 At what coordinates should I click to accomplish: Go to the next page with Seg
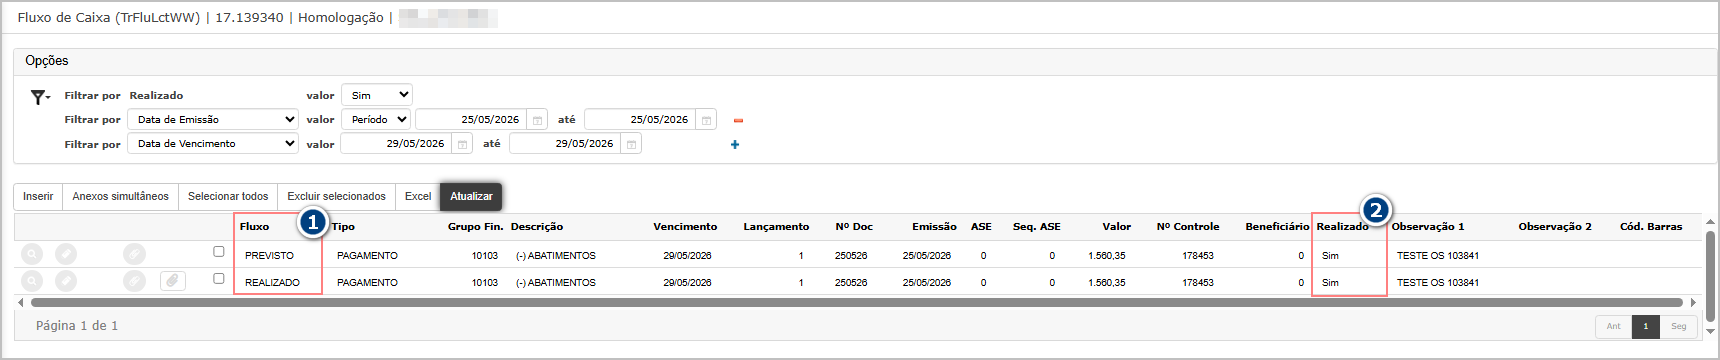(x=1678, y=326)
